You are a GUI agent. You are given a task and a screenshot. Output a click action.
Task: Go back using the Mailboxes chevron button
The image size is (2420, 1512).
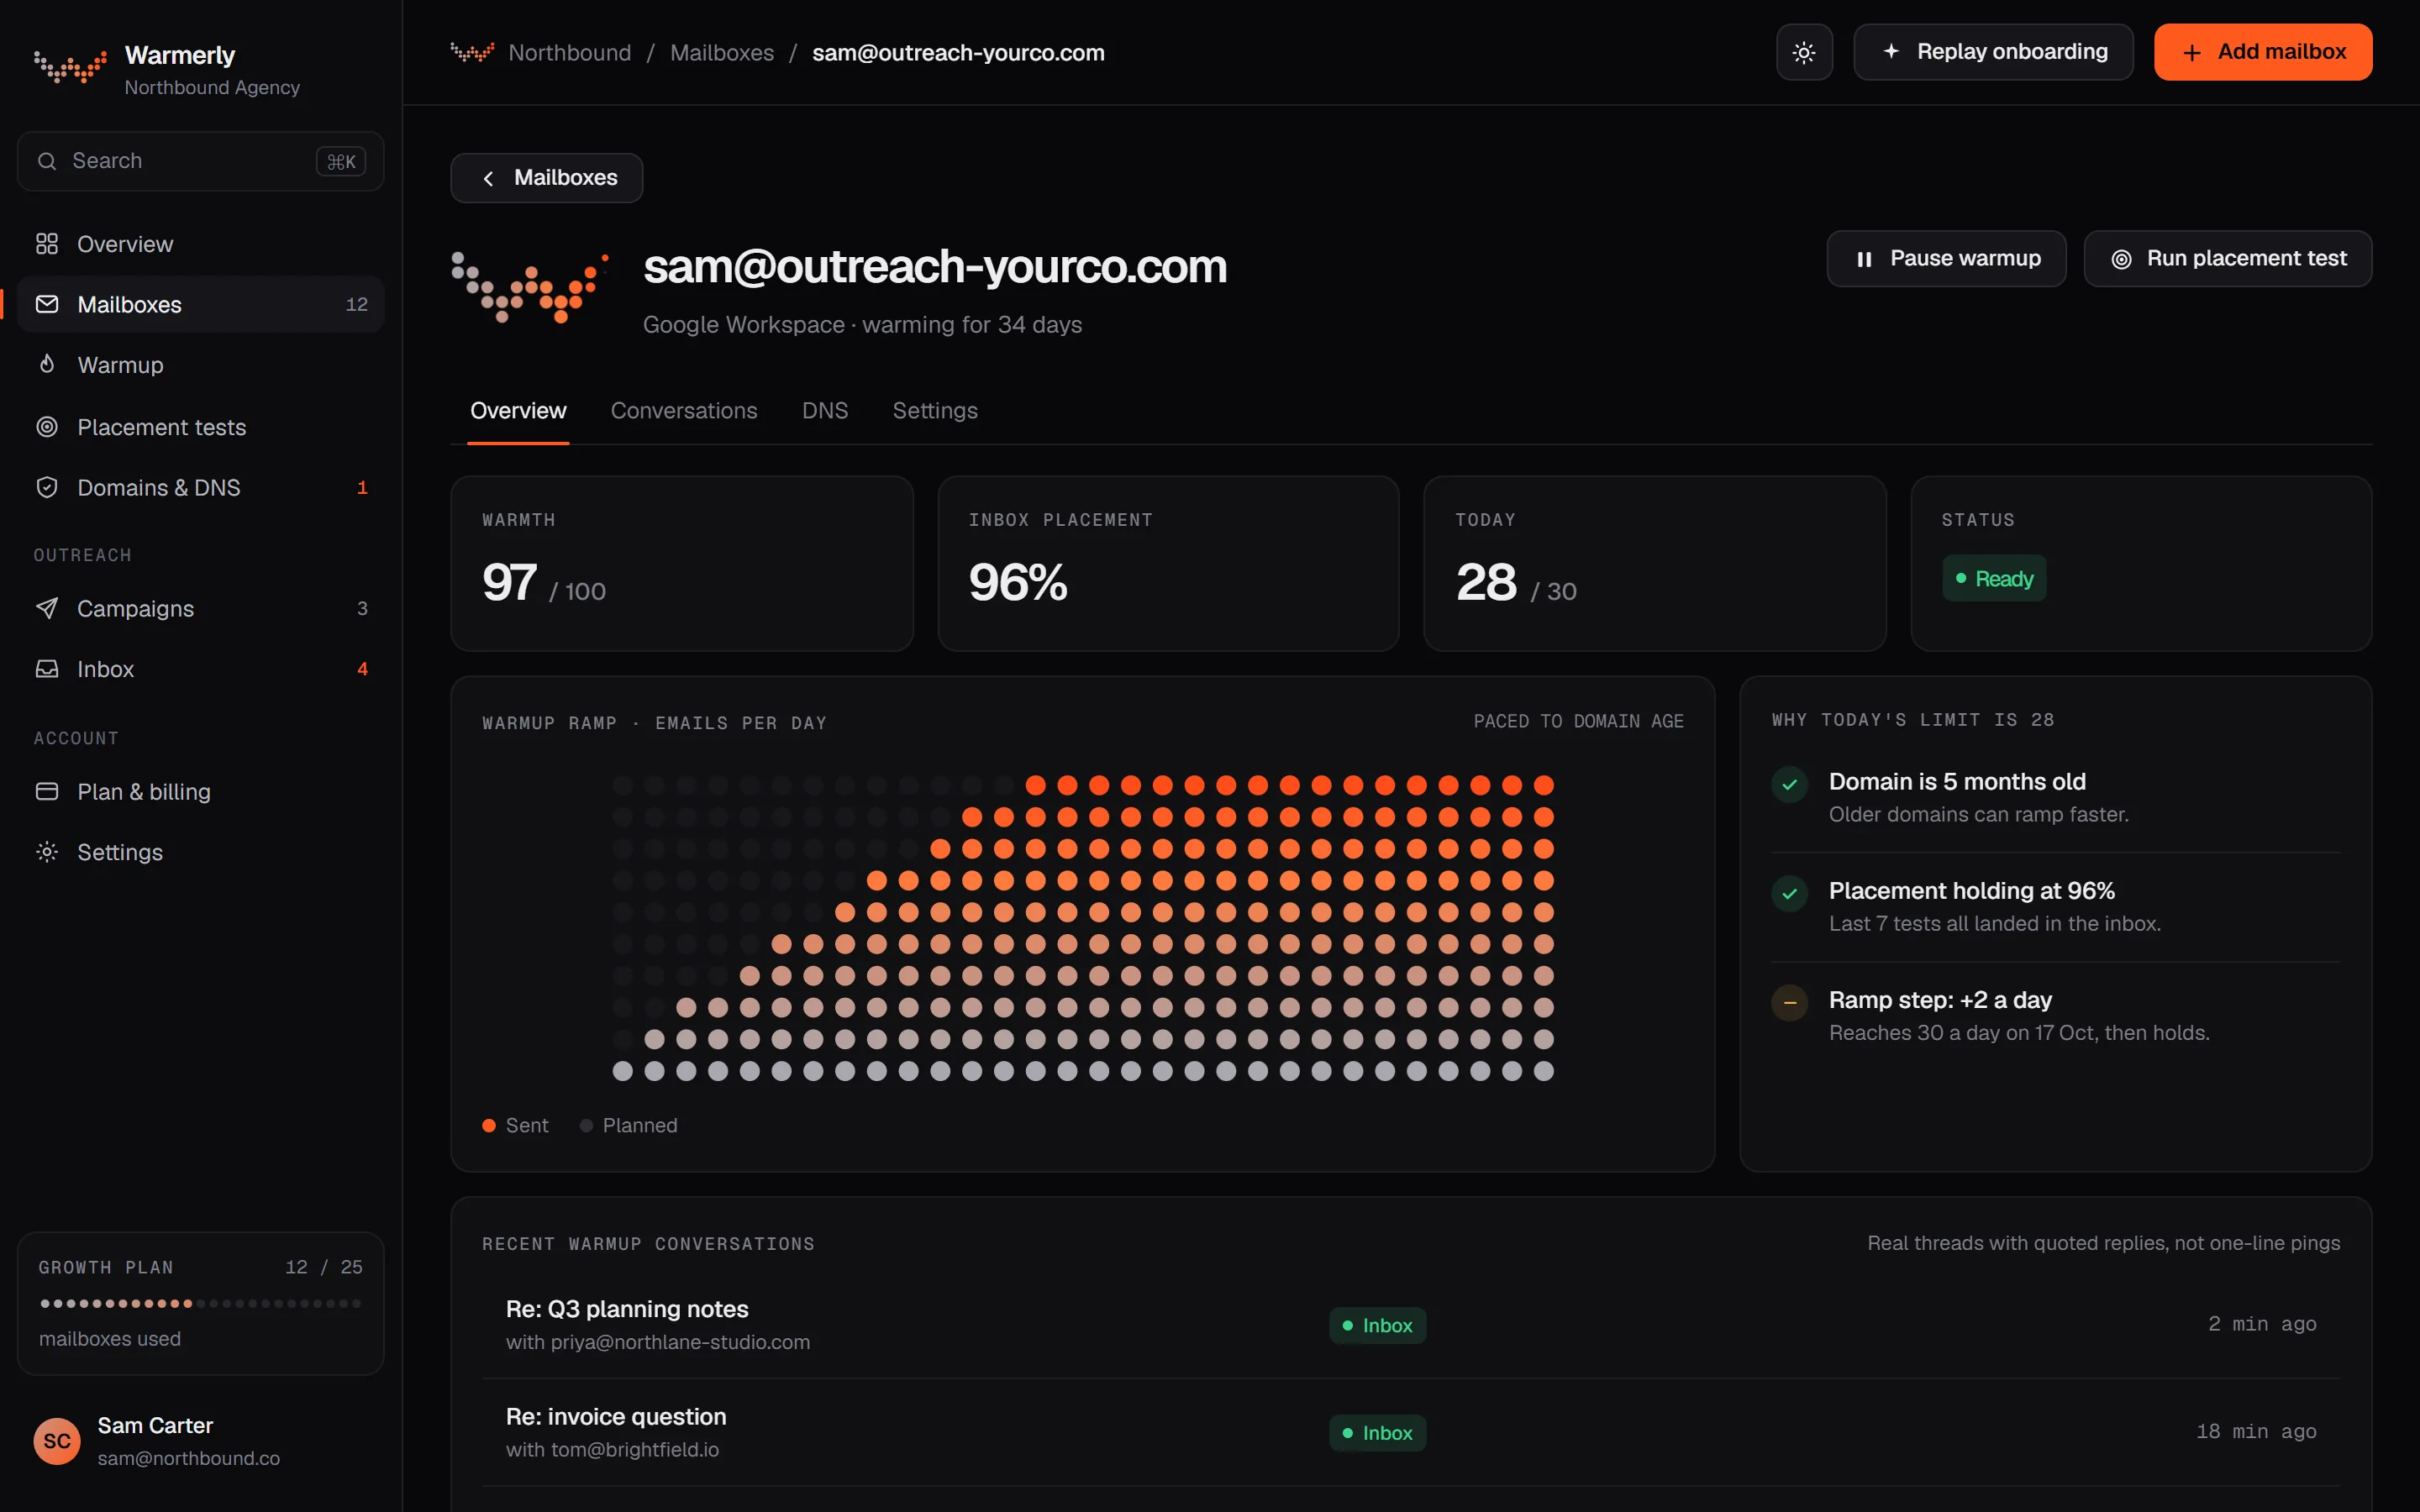(547, 178)
